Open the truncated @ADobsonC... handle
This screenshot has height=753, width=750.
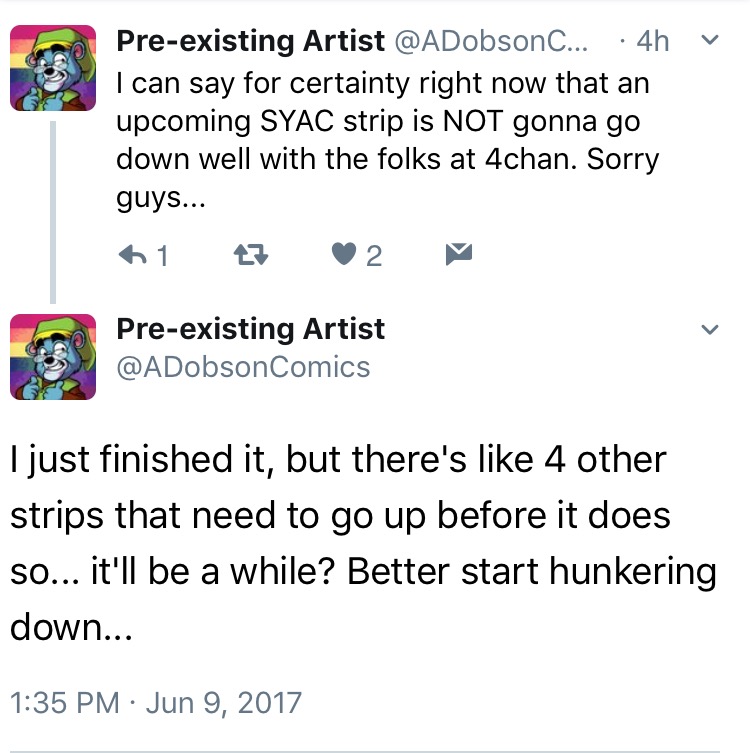click(x=491, y=41)
